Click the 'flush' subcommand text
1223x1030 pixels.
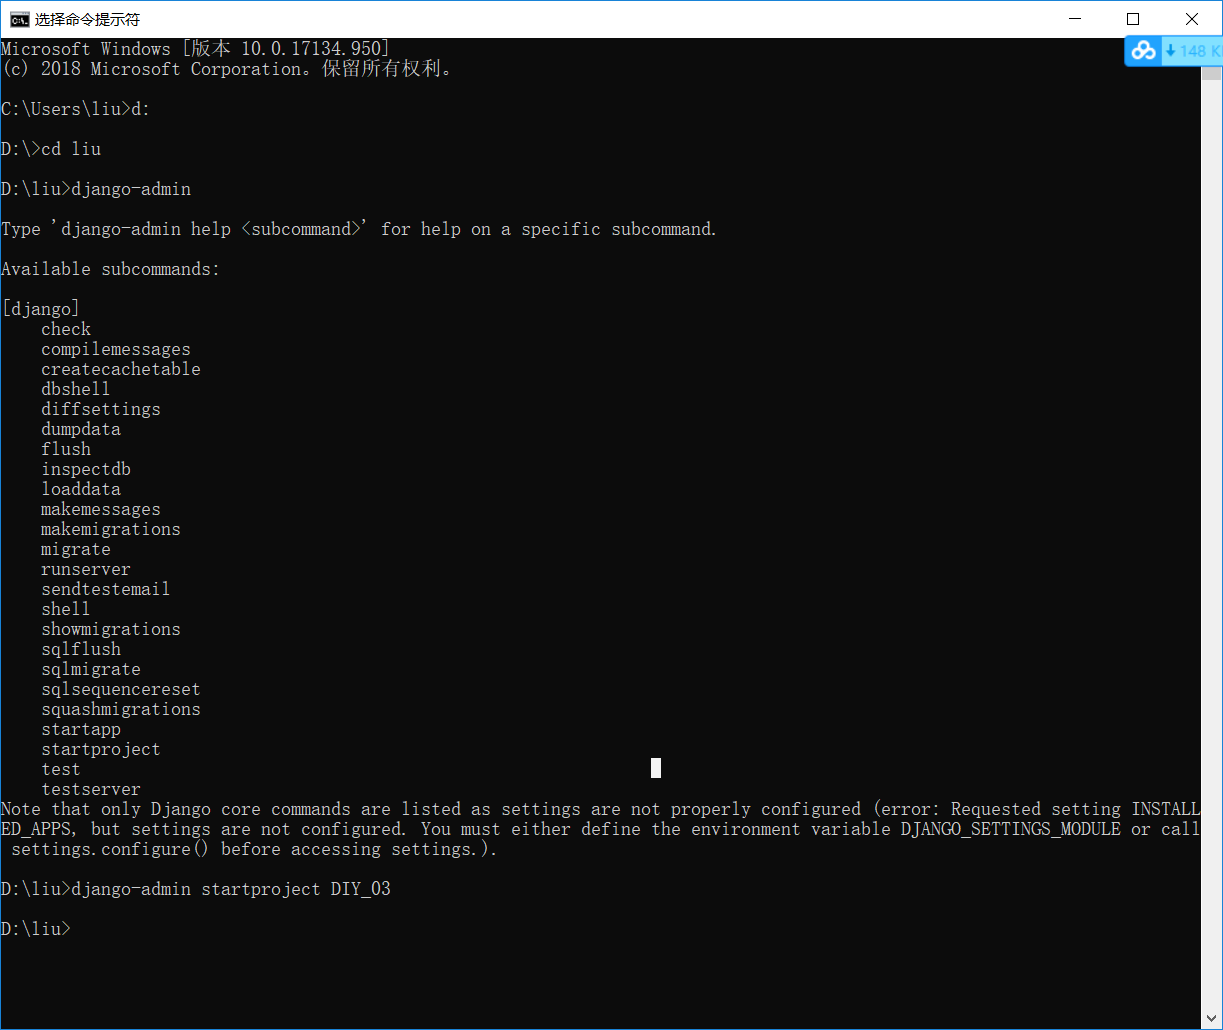pyautogui.click(x=66, y=449)
